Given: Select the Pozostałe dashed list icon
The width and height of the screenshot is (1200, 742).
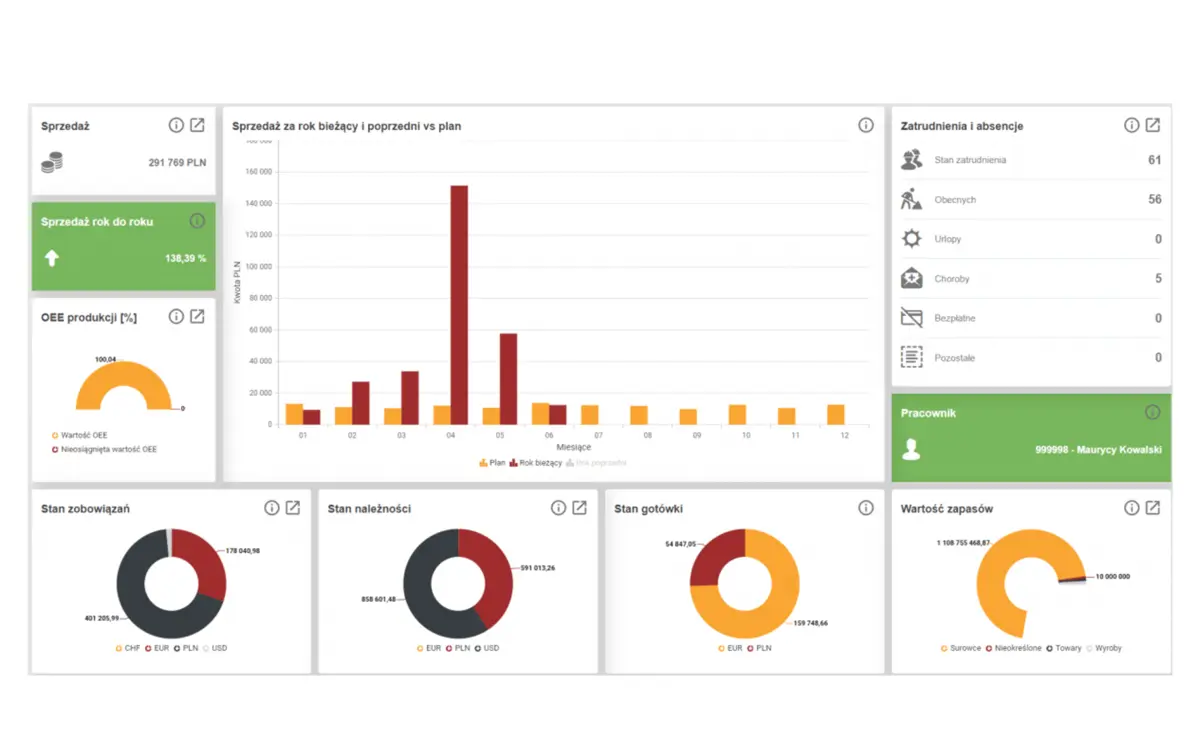Looking at the screenshot, I should click(911, 357).
